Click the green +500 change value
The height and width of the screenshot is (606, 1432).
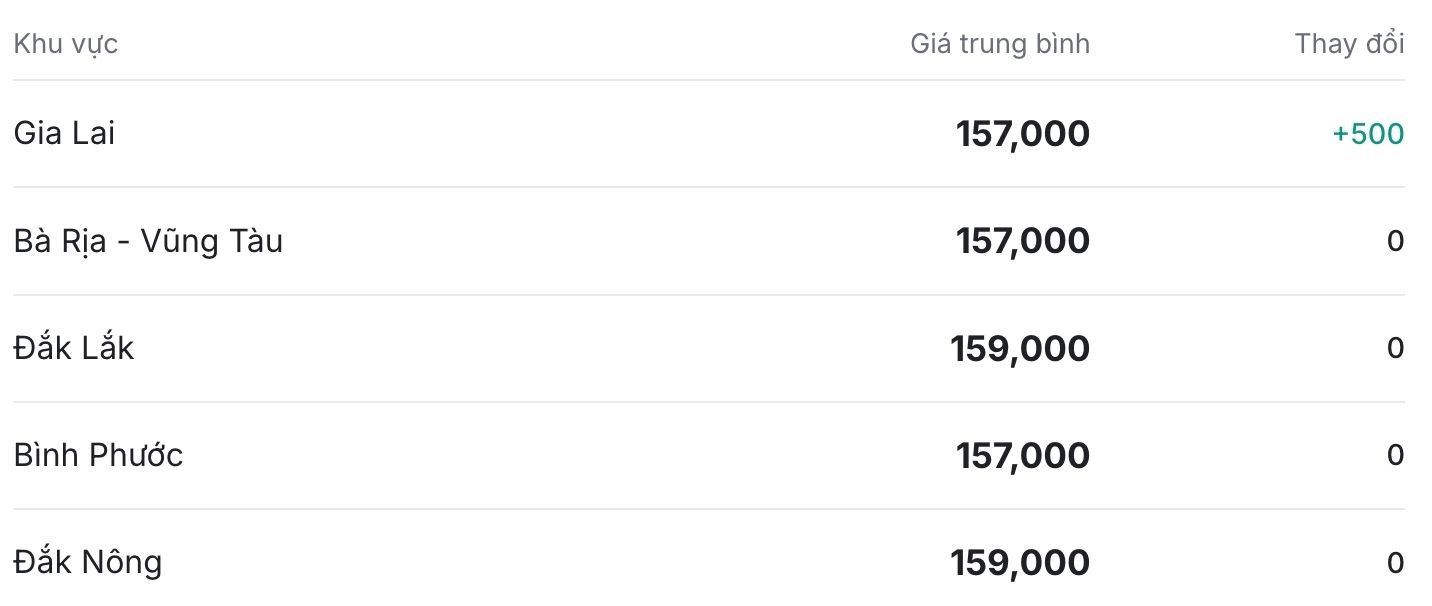1368,134
